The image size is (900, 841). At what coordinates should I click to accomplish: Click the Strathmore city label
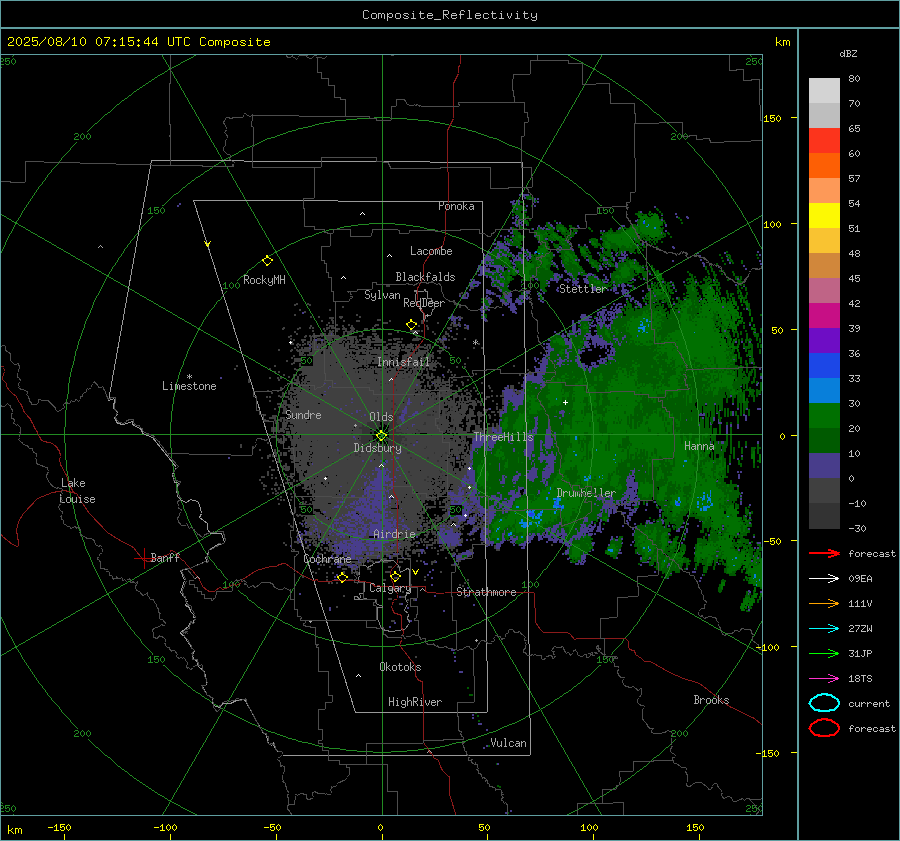(486, 592)
